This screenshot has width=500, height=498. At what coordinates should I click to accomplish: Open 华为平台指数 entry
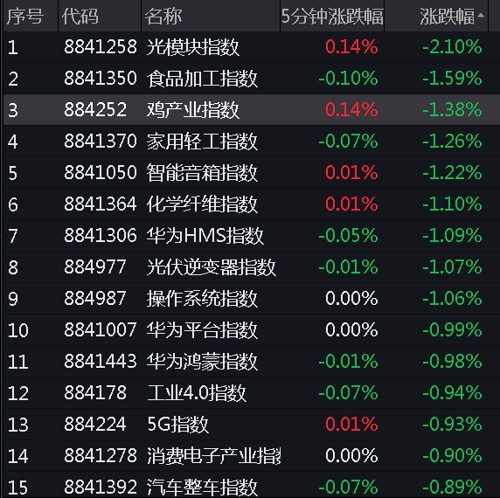pos(202,330)
